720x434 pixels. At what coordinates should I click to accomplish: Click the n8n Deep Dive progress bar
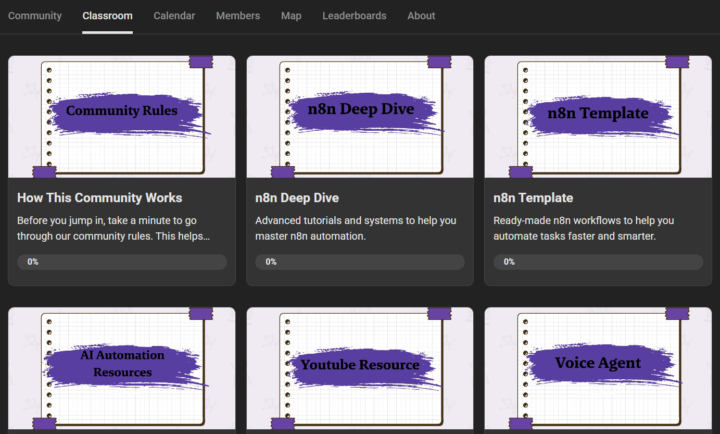pos(360,262)
